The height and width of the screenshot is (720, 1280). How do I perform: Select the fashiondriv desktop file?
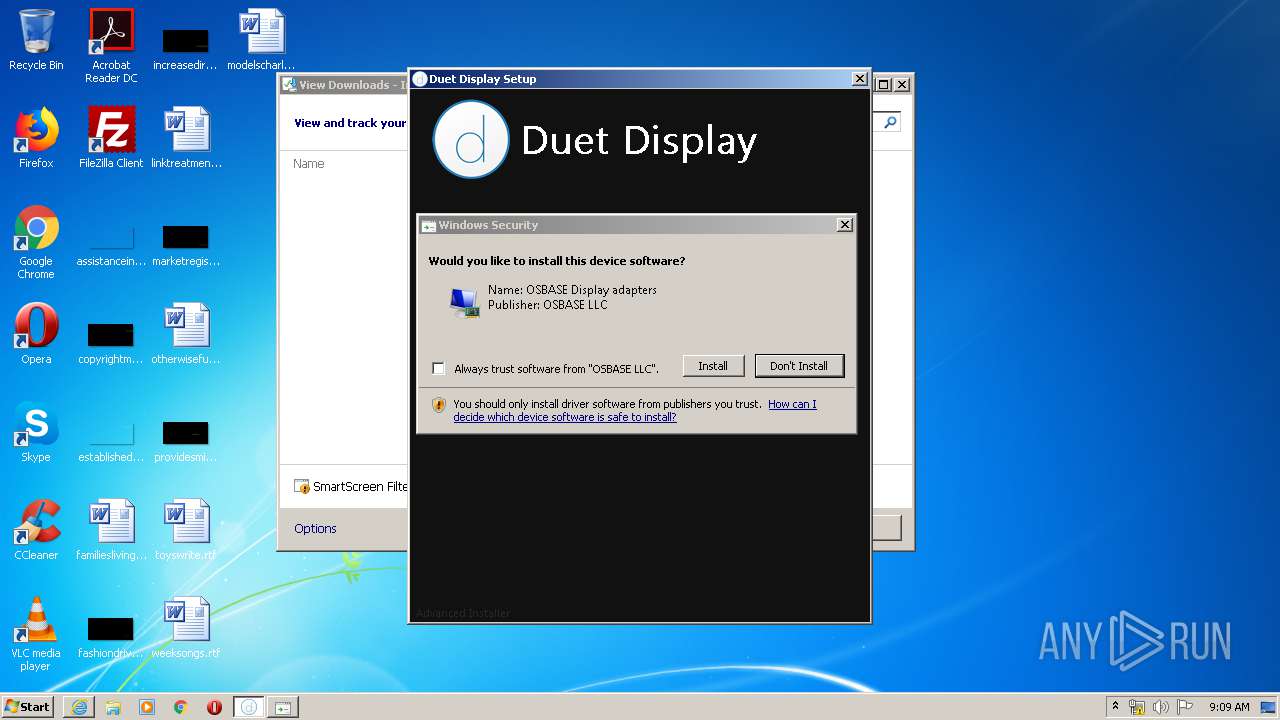tap(111, 635)
